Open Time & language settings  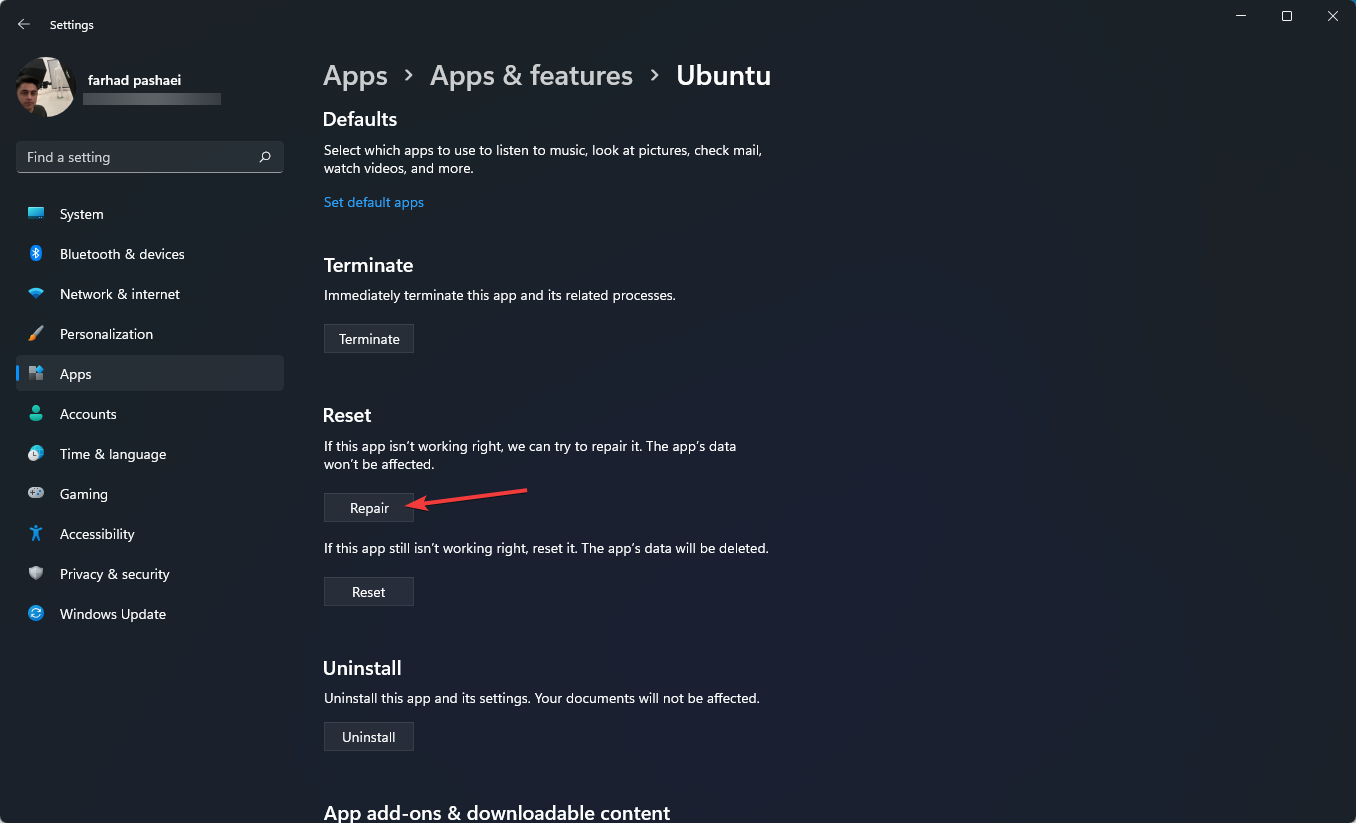click(x=35, y=453)
